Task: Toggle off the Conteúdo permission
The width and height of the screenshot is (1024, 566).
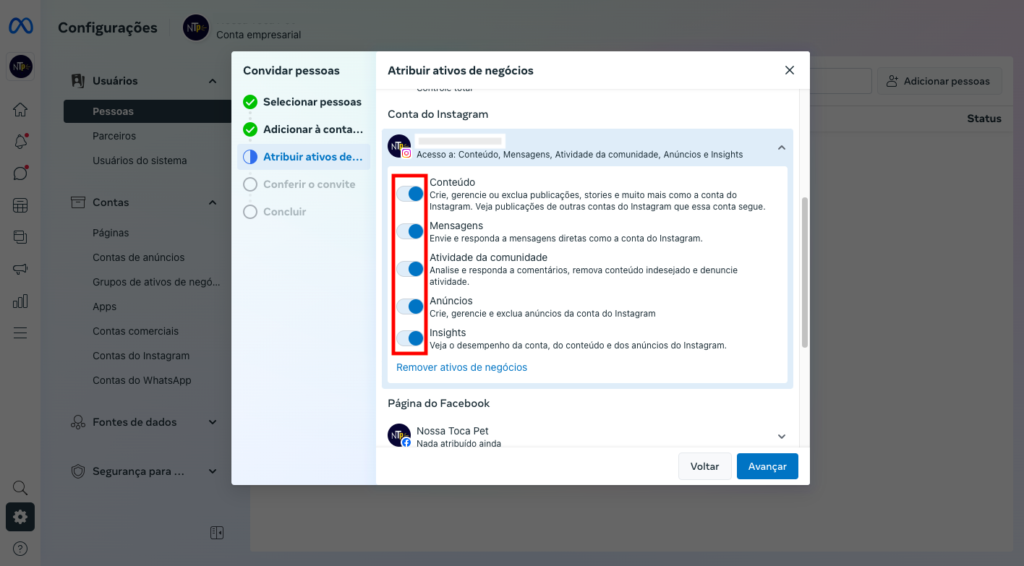Action: (x=411, y=194)
